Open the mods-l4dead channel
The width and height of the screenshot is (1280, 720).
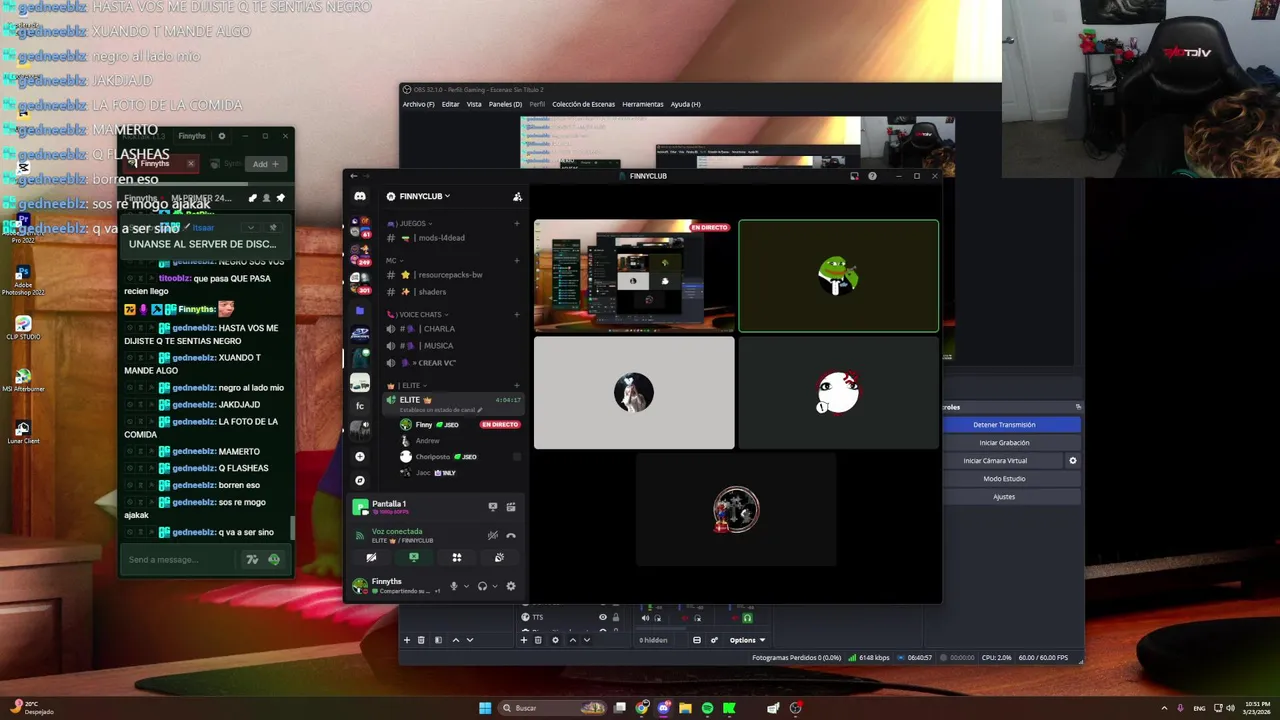(x=453, y=238)
